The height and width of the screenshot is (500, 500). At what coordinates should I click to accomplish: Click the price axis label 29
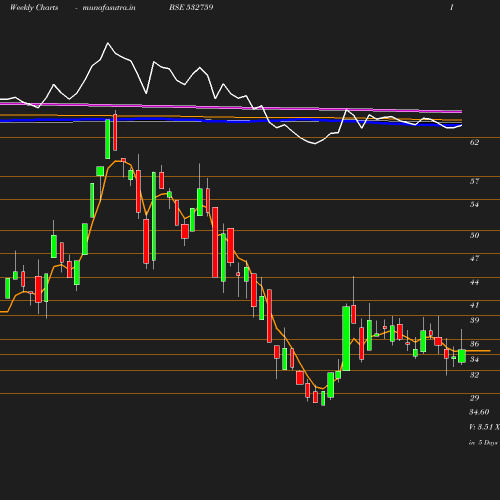(x=474, y=398)
